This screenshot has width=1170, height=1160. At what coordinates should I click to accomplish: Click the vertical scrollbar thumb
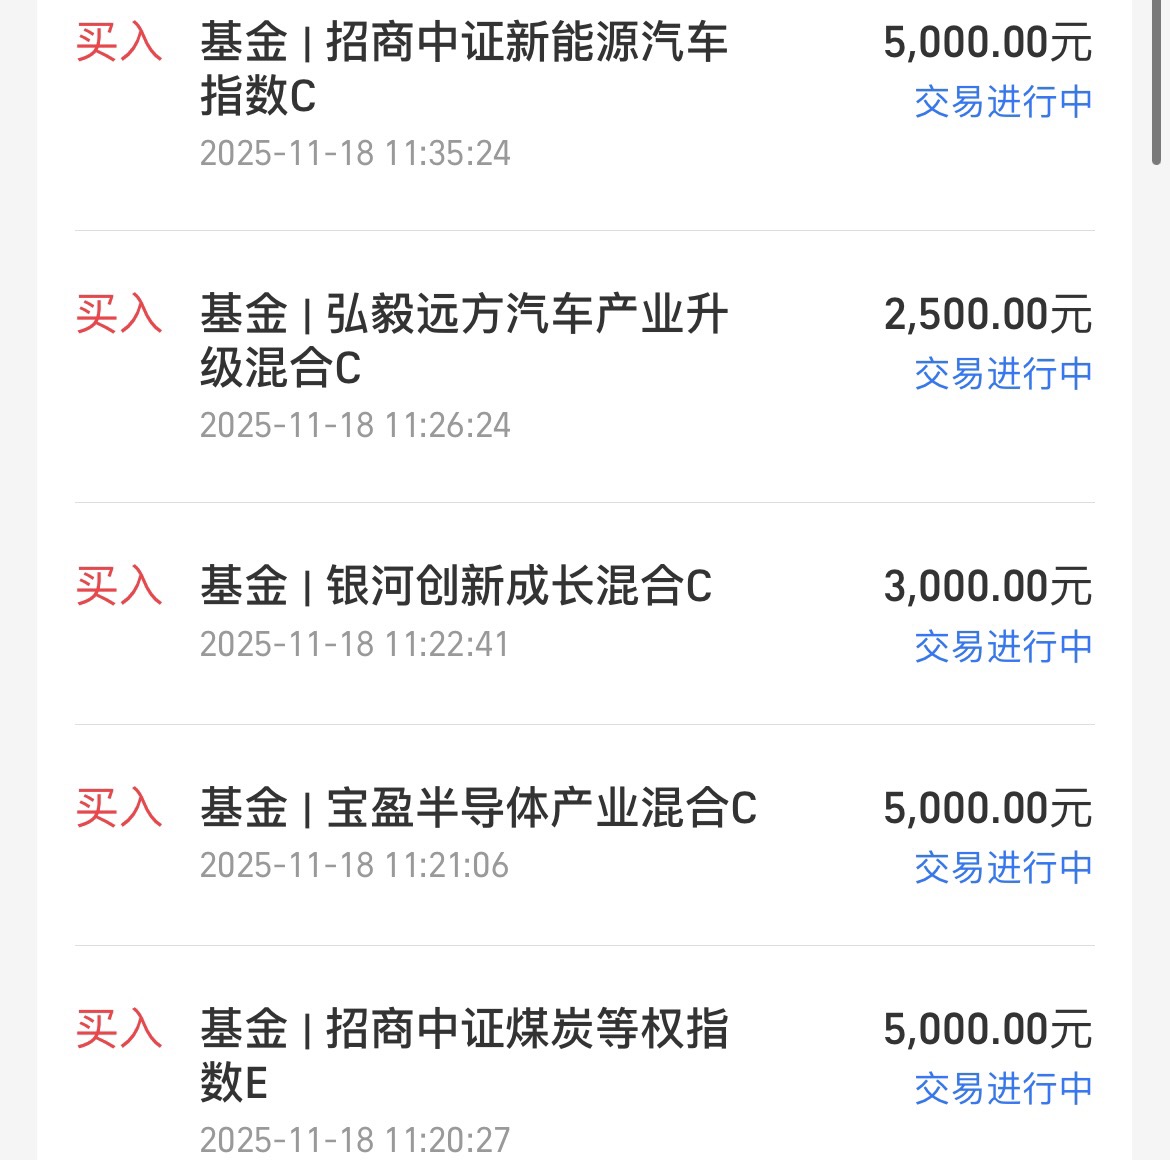pyautogui.click(x=1157, y=82)
